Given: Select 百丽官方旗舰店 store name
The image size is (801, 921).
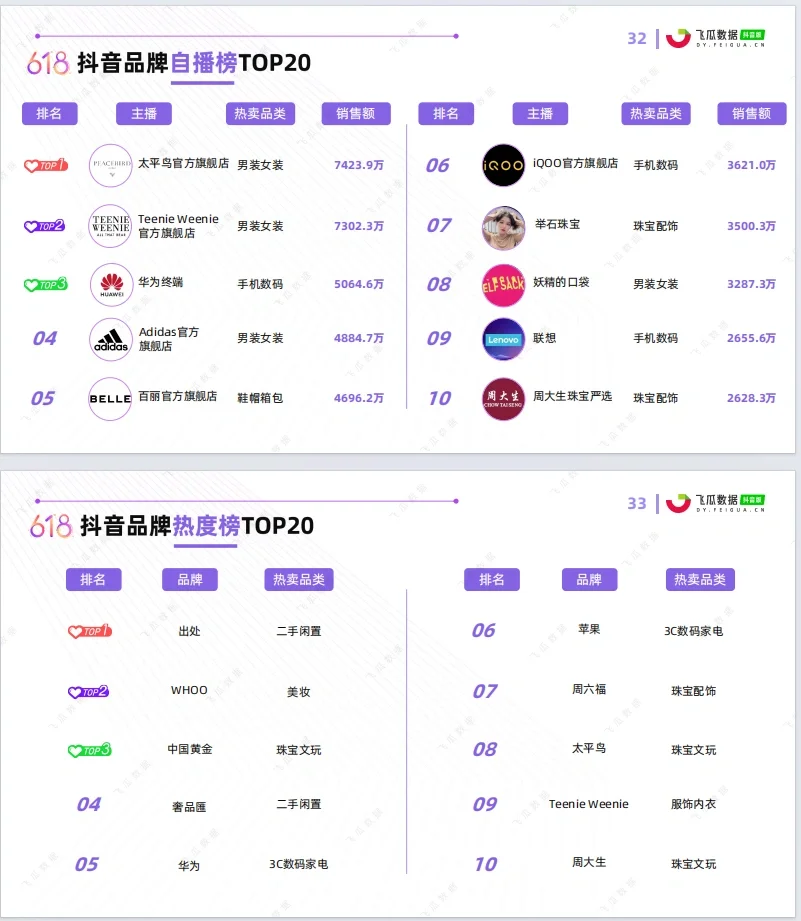Looking at the screenshot, I should 177,396.
